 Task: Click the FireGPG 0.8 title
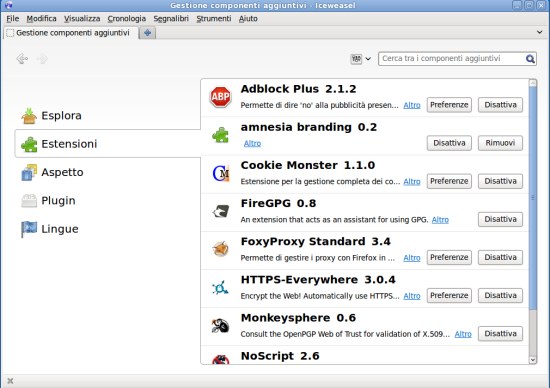[278, 203]
